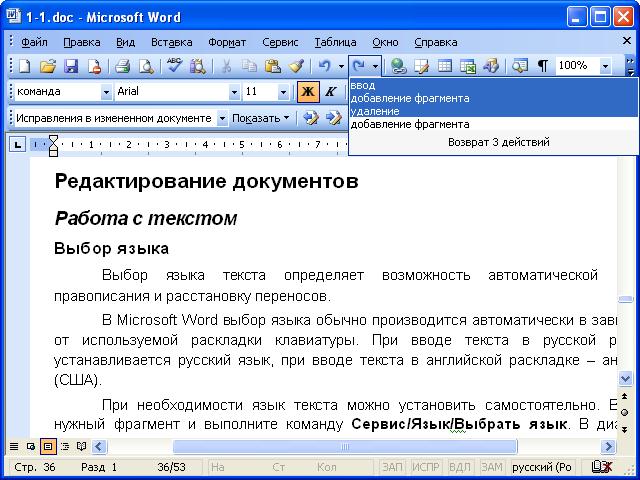Click the horizontal scrollbar thumb
This screenshot has width=640, height=480.
[x=345, y=447]
